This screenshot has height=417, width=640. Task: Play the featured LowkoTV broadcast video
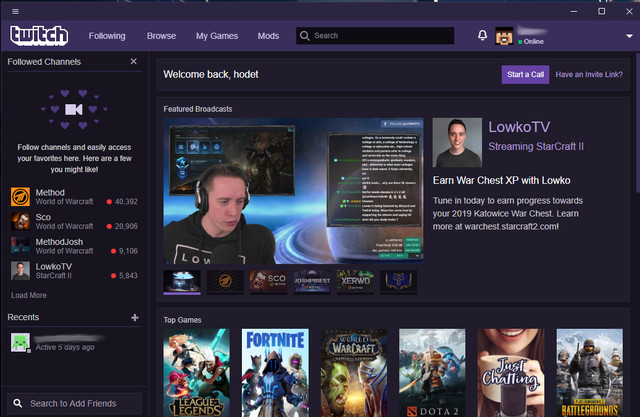click(293, 191)
